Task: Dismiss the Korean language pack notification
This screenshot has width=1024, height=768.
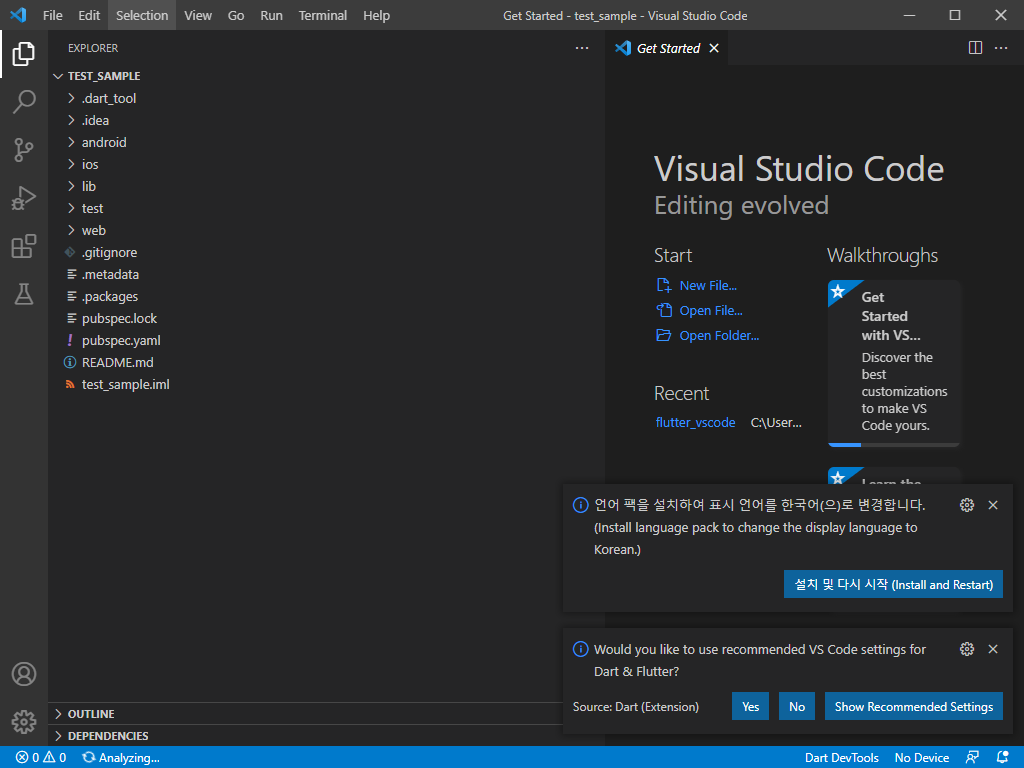Action: point(993,505)
